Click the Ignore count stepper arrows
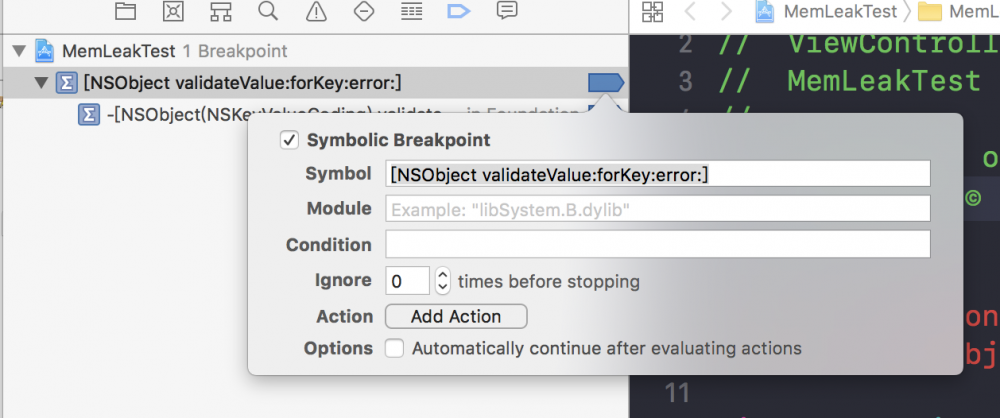This screenshot has height=418, width=1000. tap(444, 281)
